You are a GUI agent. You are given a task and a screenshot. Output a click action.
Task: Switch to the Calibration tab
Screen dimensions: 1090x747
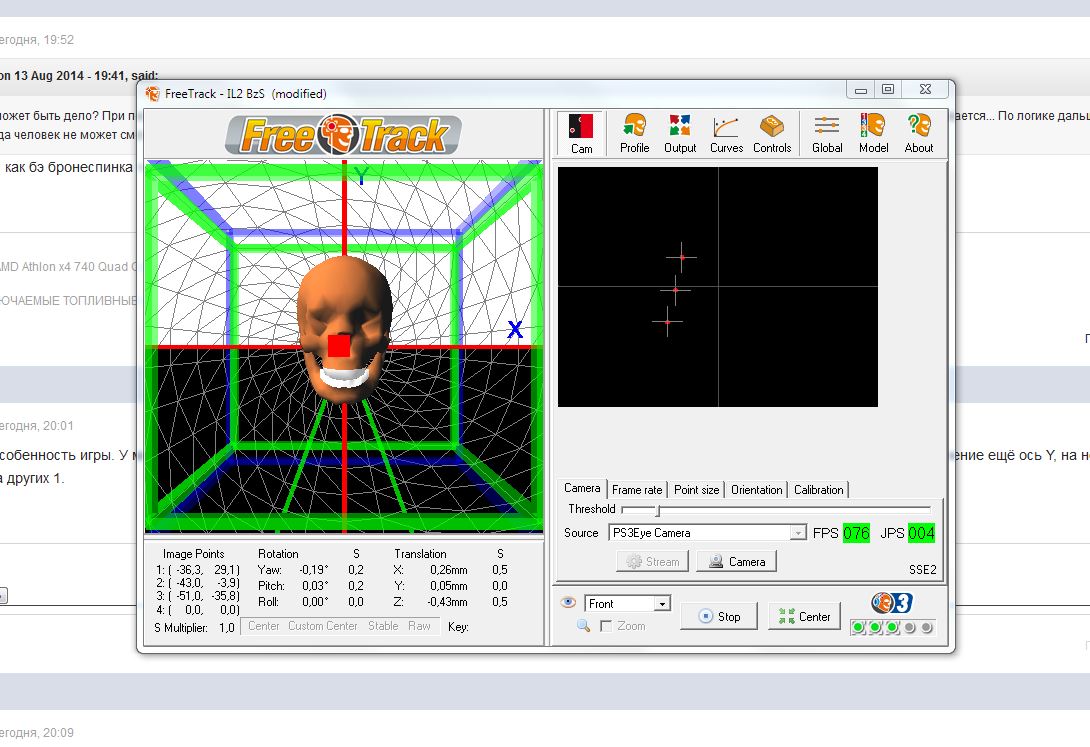pos(818,490)
